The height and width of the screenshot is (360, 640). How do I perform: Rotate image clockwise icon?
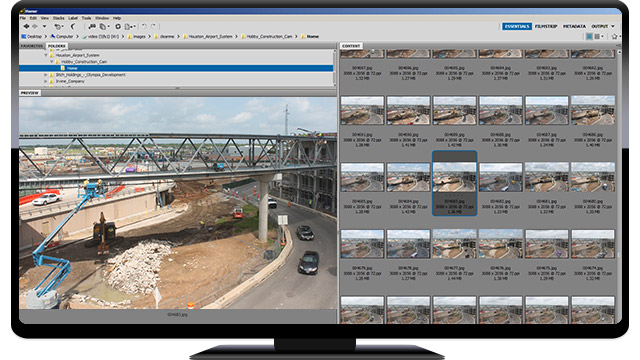(x=153, y=27)
